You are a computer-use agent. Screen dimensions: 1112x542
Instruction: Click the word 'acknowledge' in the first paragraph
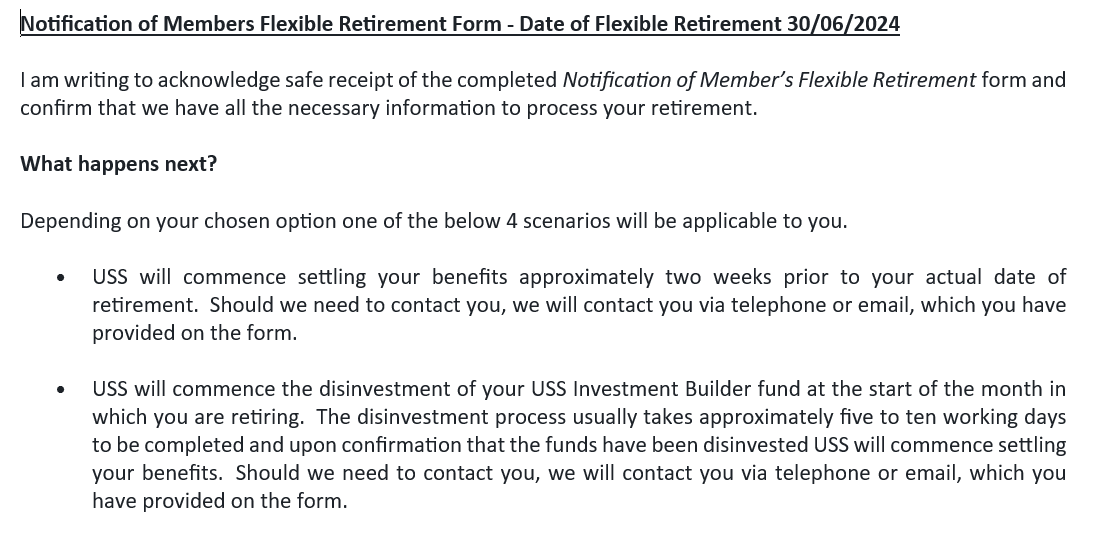pos(219,80)
